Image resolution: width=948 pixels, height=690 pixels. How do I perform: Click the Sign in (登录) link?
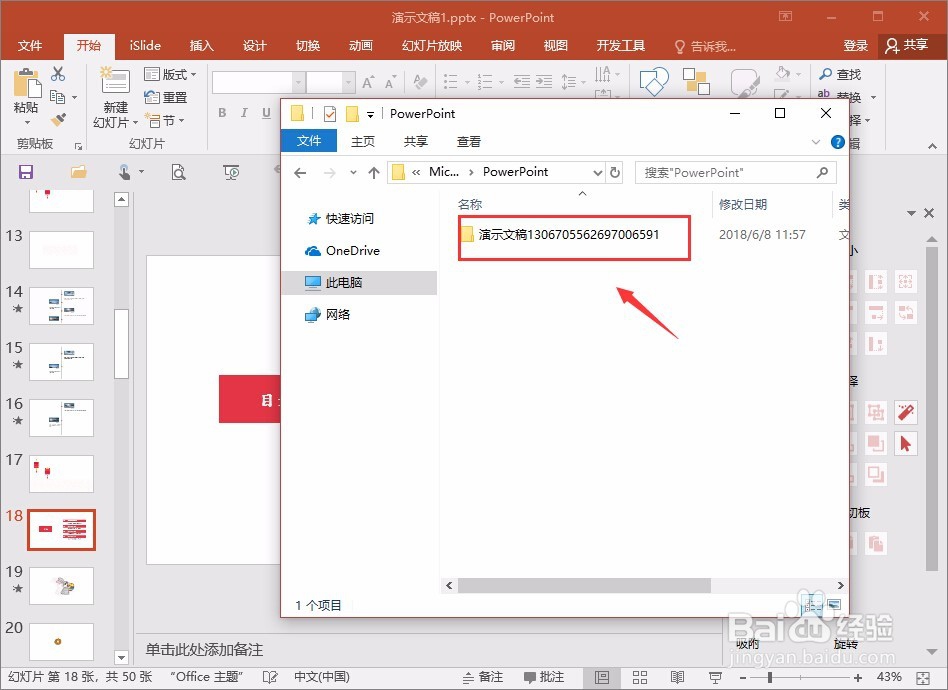point(855,45)
